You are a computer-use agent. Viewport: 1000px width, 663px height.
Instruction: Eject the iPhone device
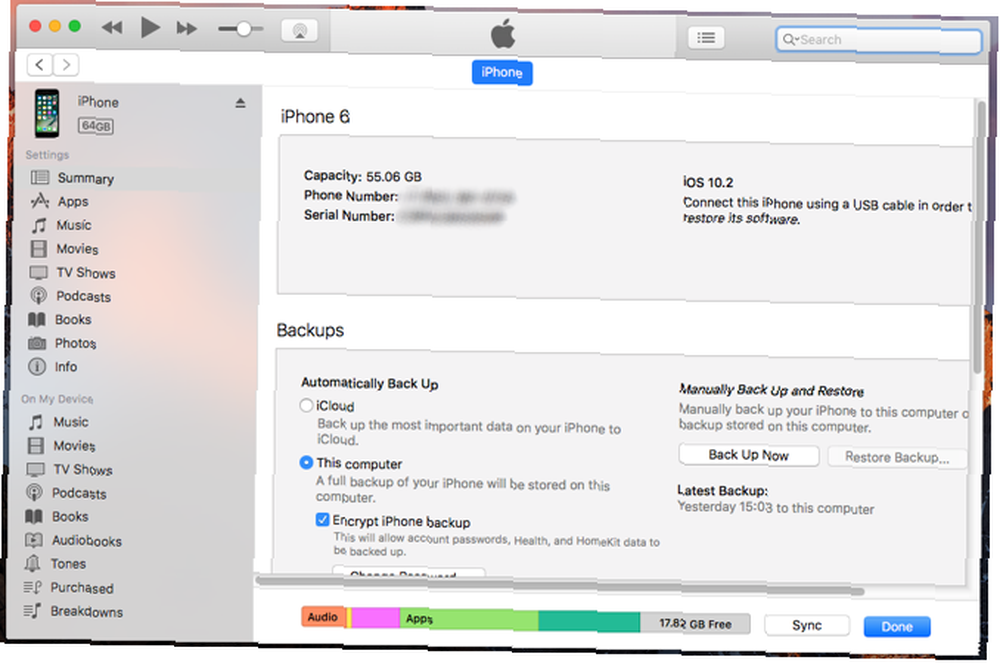point(240,103)
